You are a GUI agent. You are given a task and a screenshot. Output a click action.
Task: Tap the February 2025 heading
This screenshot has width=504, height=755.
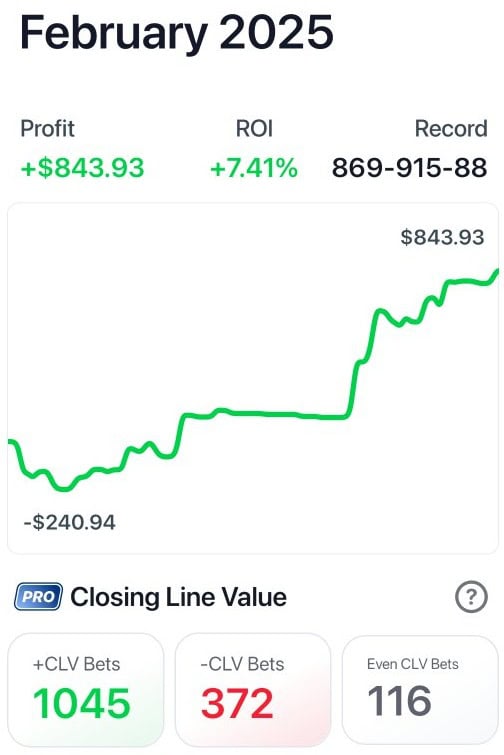[x=177, y=32]
